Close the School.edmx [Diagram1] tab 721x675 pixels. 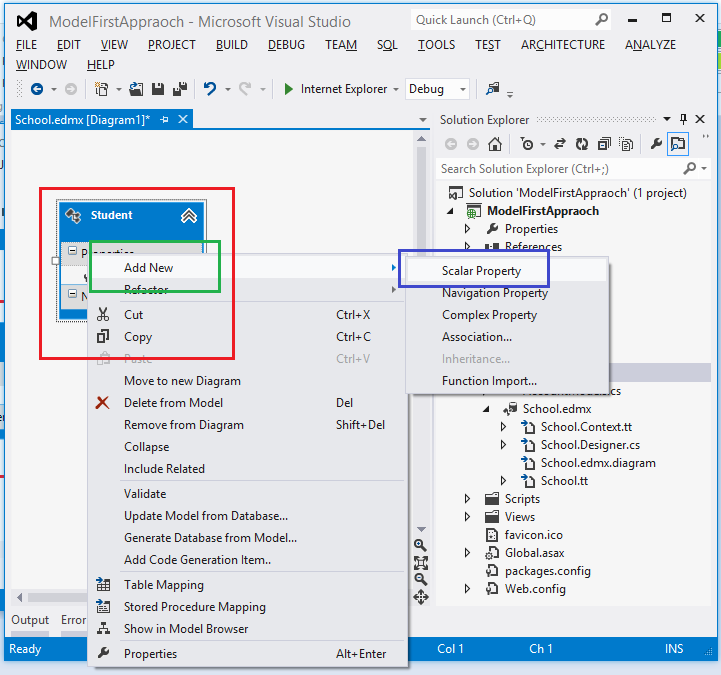pos(183,120)
